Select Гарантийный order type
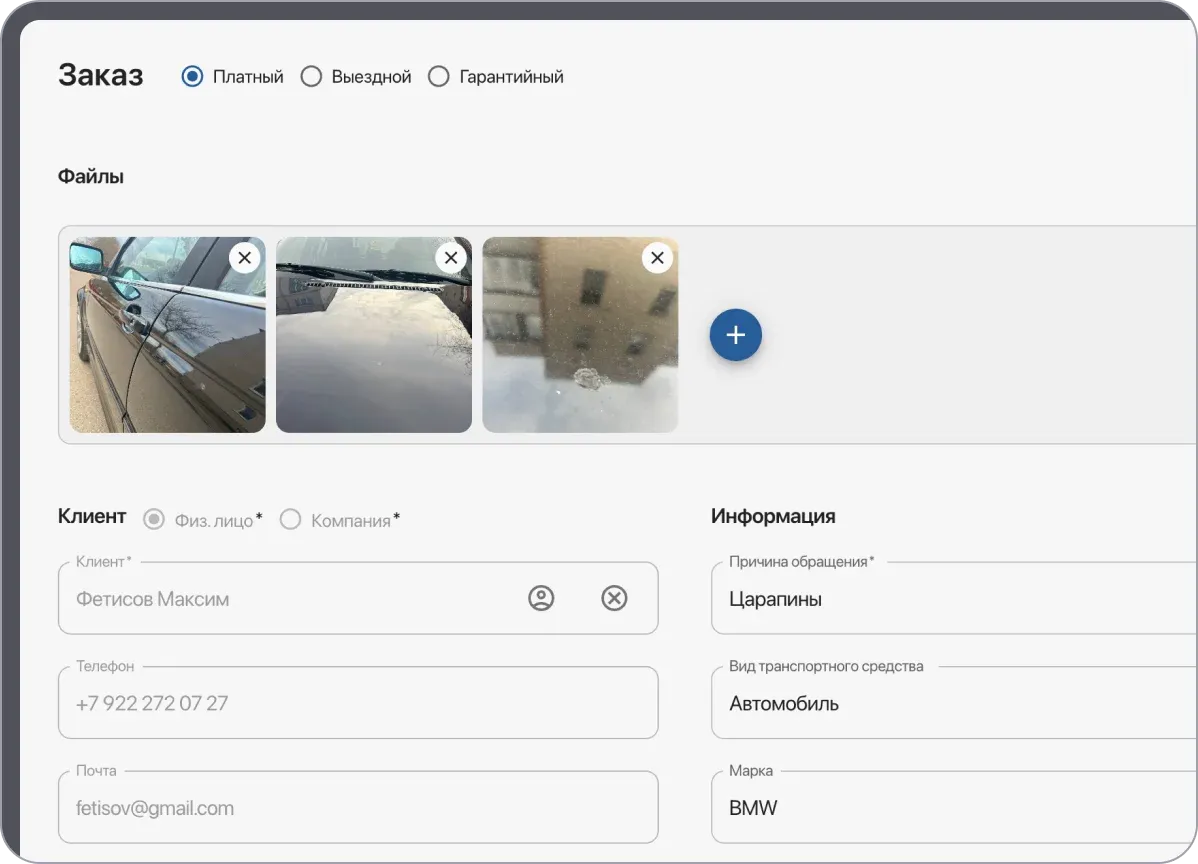The width and height of the screenshot is (1198, 864). tap(439, 77)
